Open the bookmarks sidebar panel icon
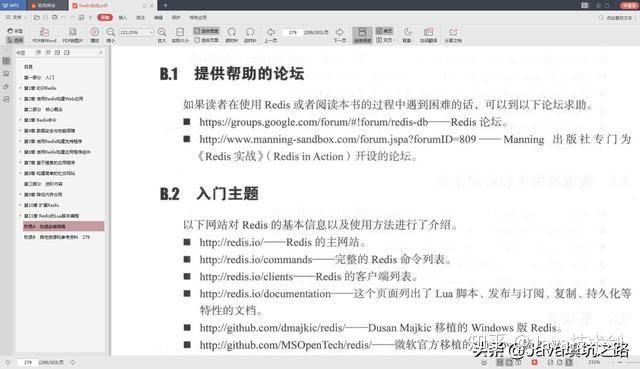Screen dimensions: 640x369 click(6, 61)
